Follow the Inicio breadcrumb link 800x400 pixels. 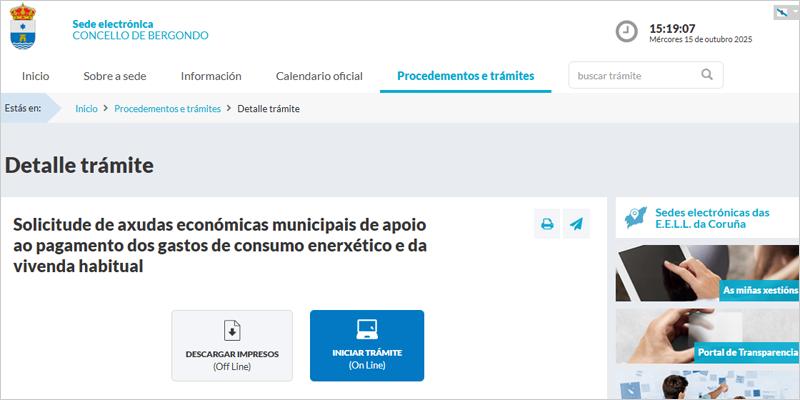(87, 108)
